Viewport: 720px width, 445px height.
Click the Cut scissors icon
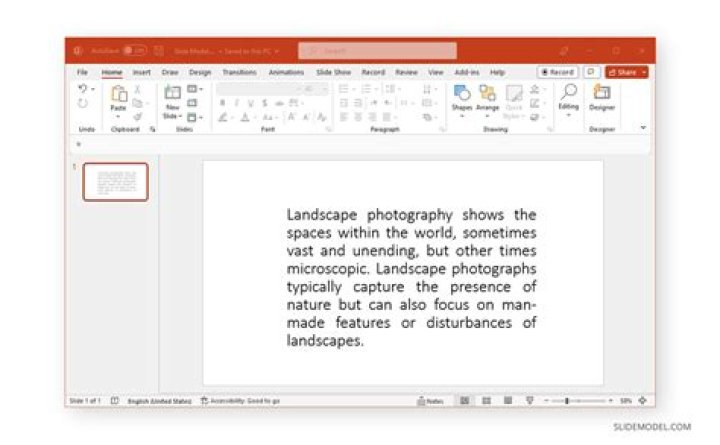(137, 89)
